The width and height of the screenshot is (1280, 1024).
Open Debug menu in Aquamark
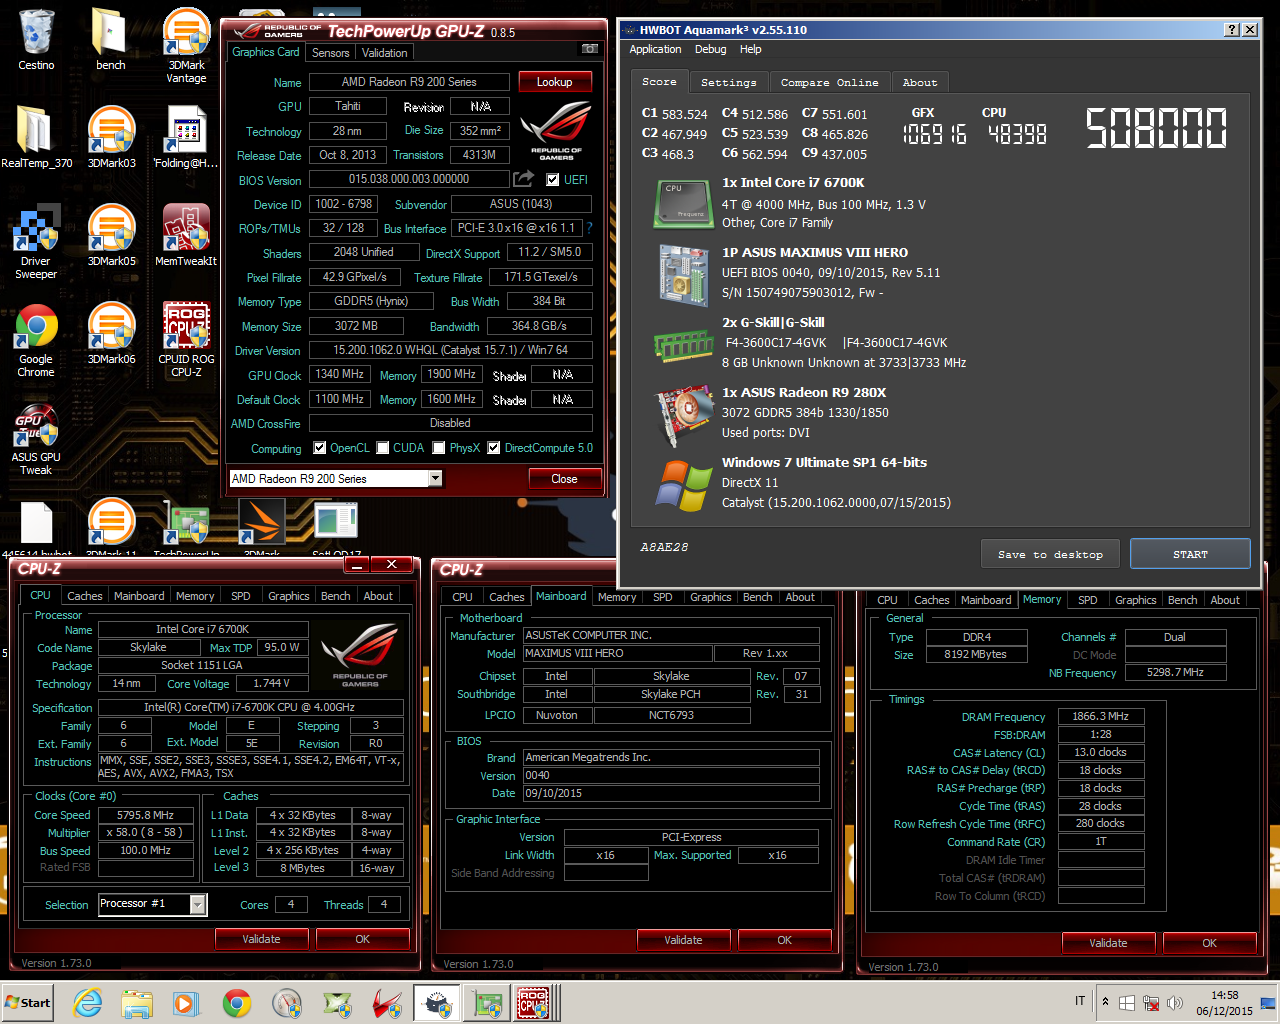coord(711,49)
